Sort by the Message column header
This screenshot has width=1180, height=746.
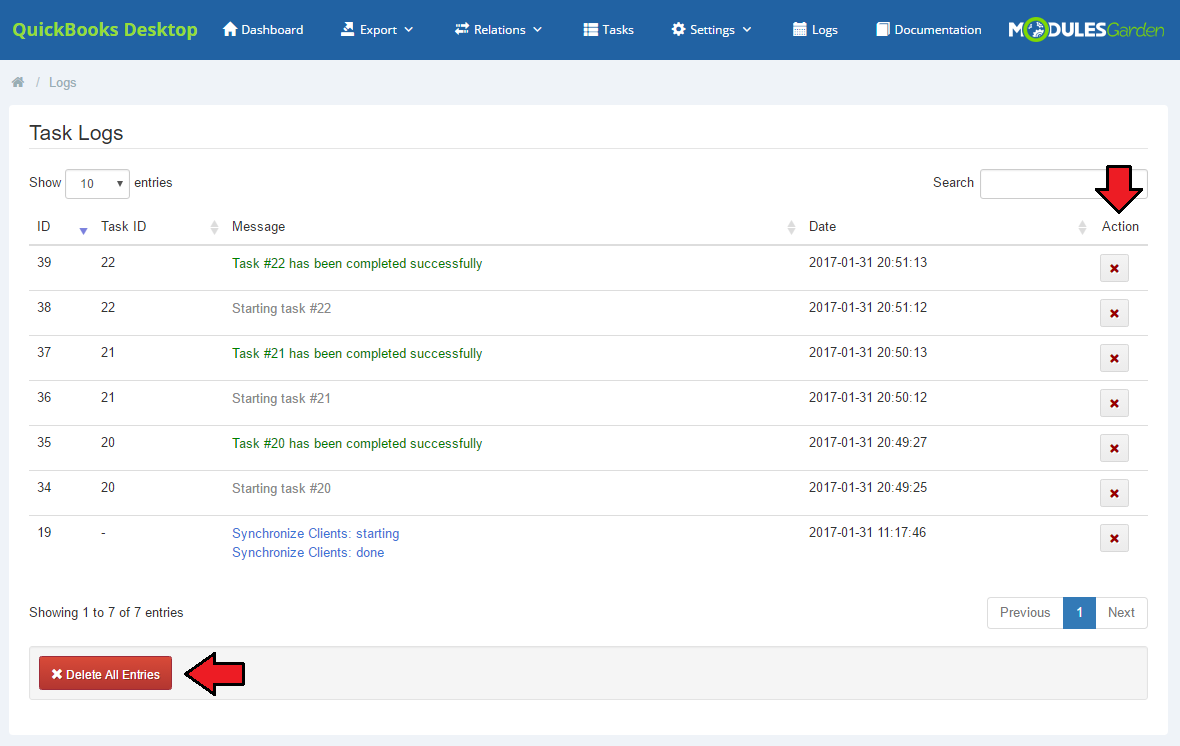pos(258,227)
